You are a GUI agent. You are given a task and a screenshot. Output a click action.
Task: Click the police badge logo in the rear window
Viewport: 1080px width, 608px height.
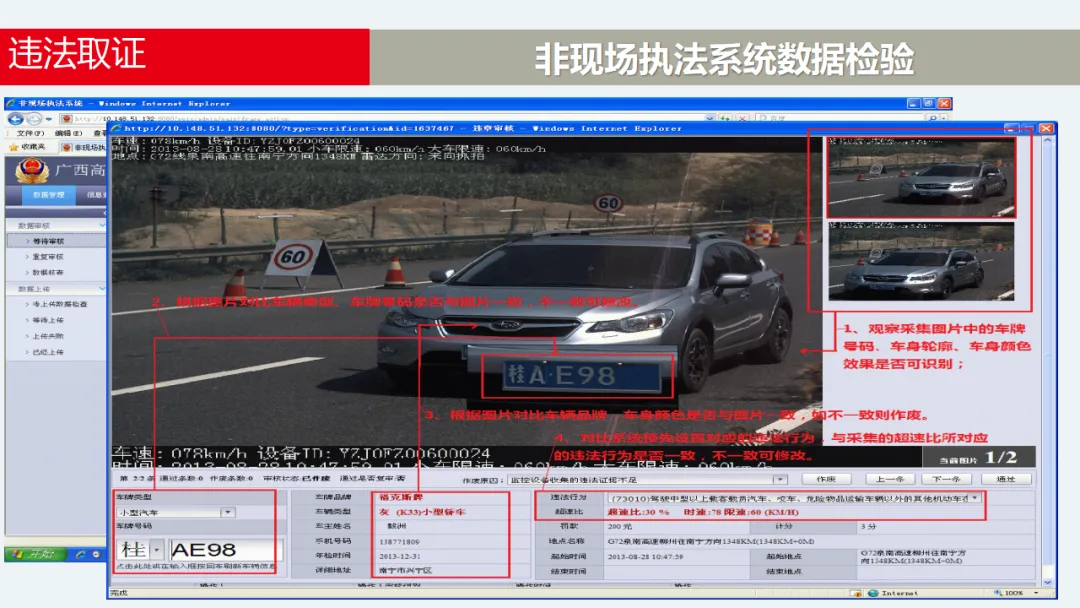(x=32, y=170)
